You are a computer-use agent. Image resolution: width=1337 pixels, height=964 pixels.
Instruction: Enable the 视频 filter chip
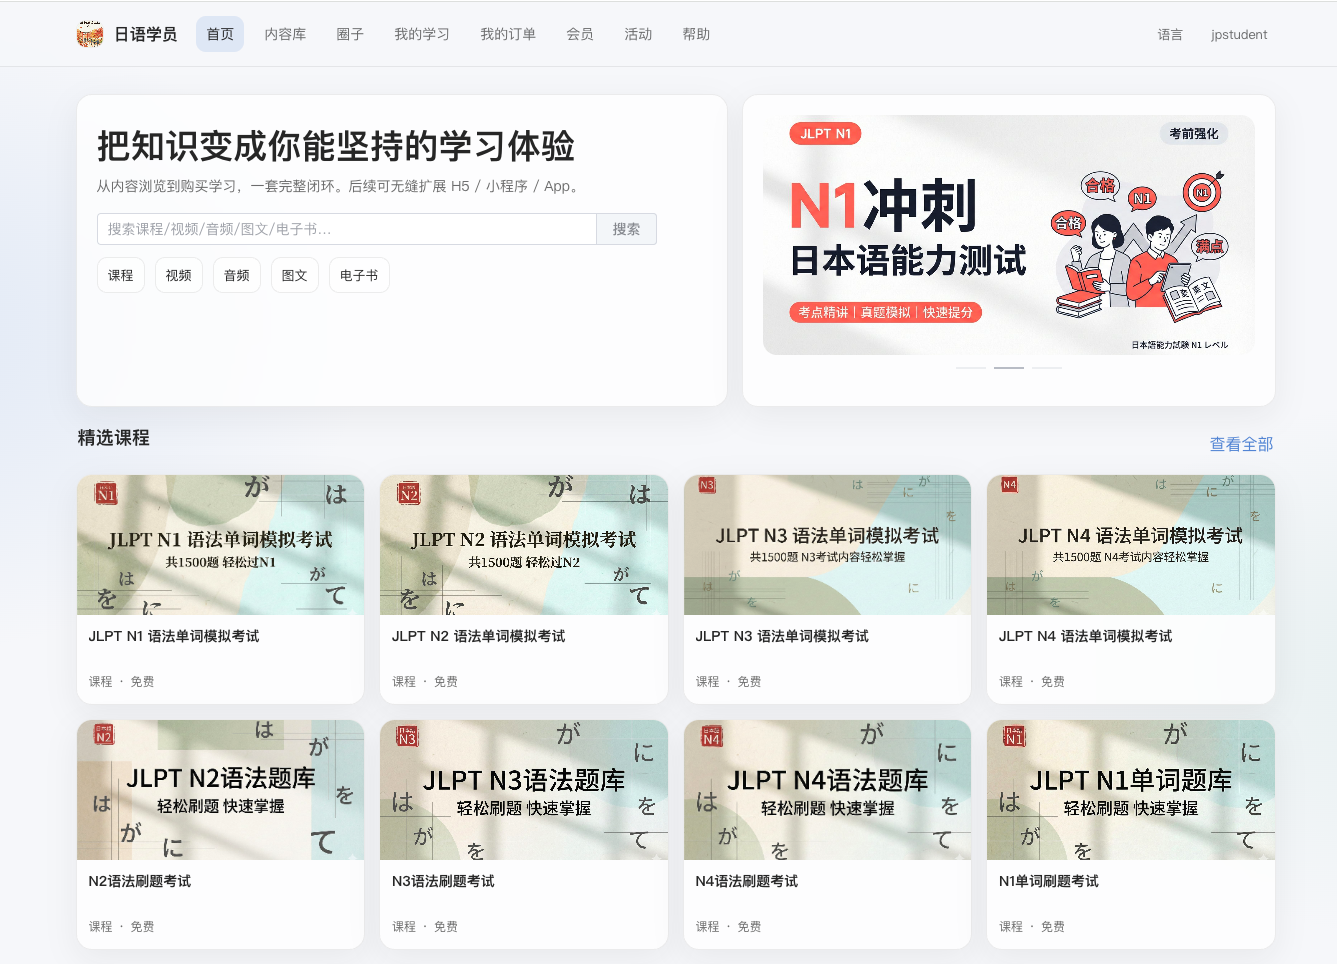[178, 274]
